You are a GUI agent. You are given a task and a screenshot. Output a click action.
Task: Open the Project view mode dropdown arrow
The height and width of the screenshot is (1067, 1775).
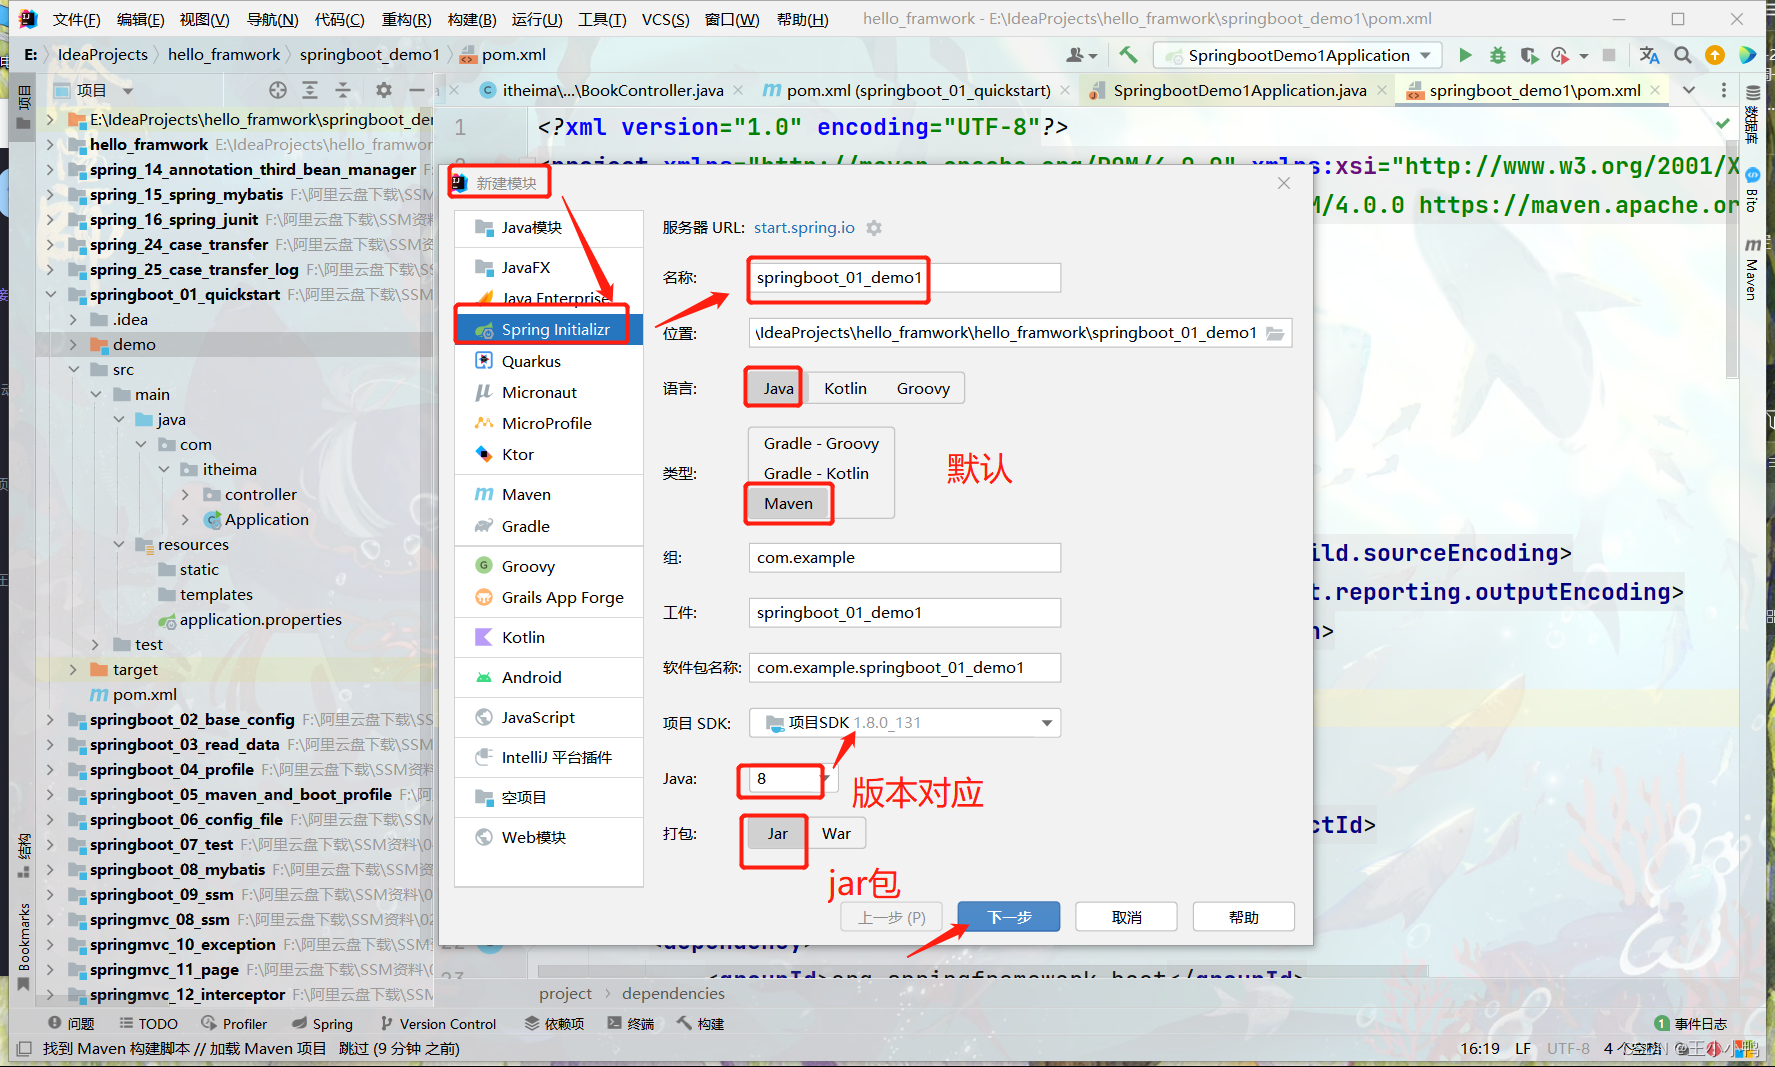pyautogui.click(x=128, y=90)
